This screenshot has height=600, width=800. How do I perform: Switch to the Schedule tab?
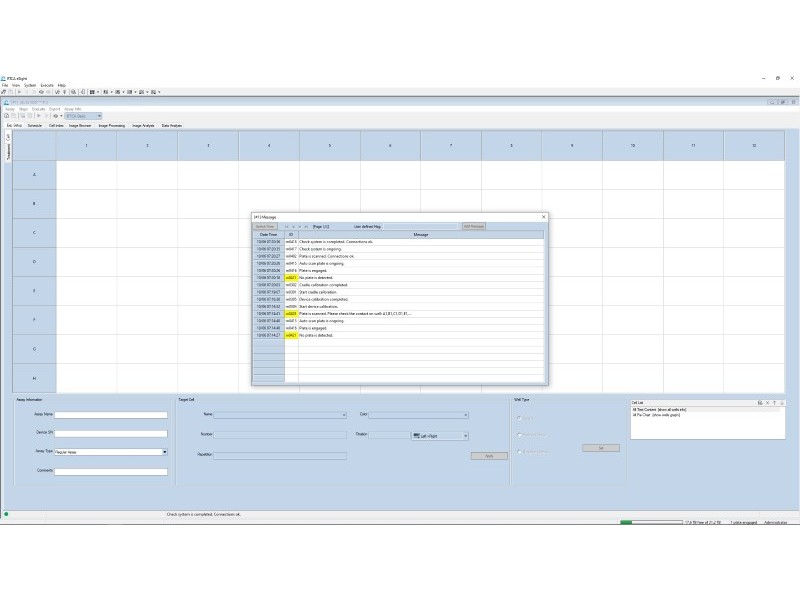35,126
